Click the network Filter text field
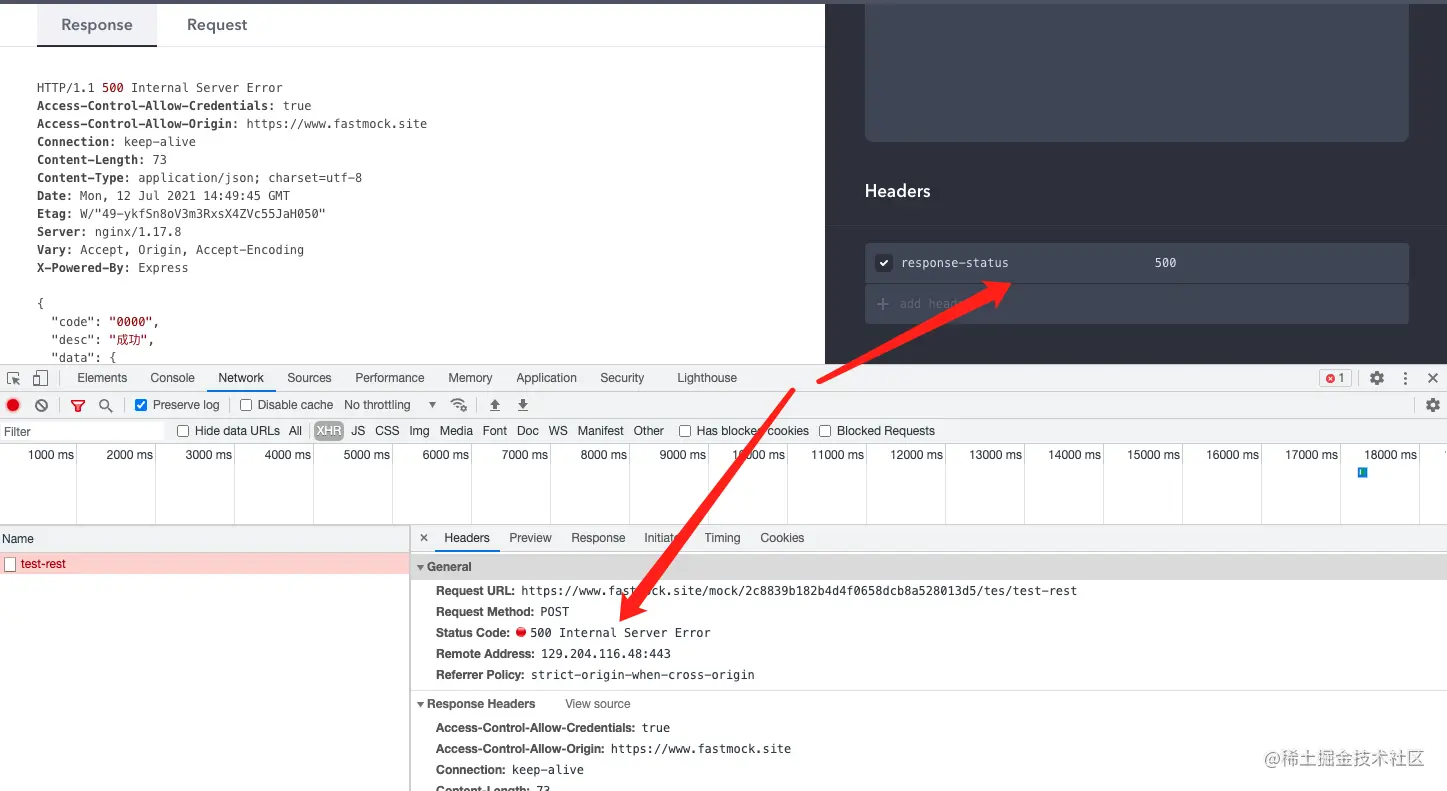 83,431
